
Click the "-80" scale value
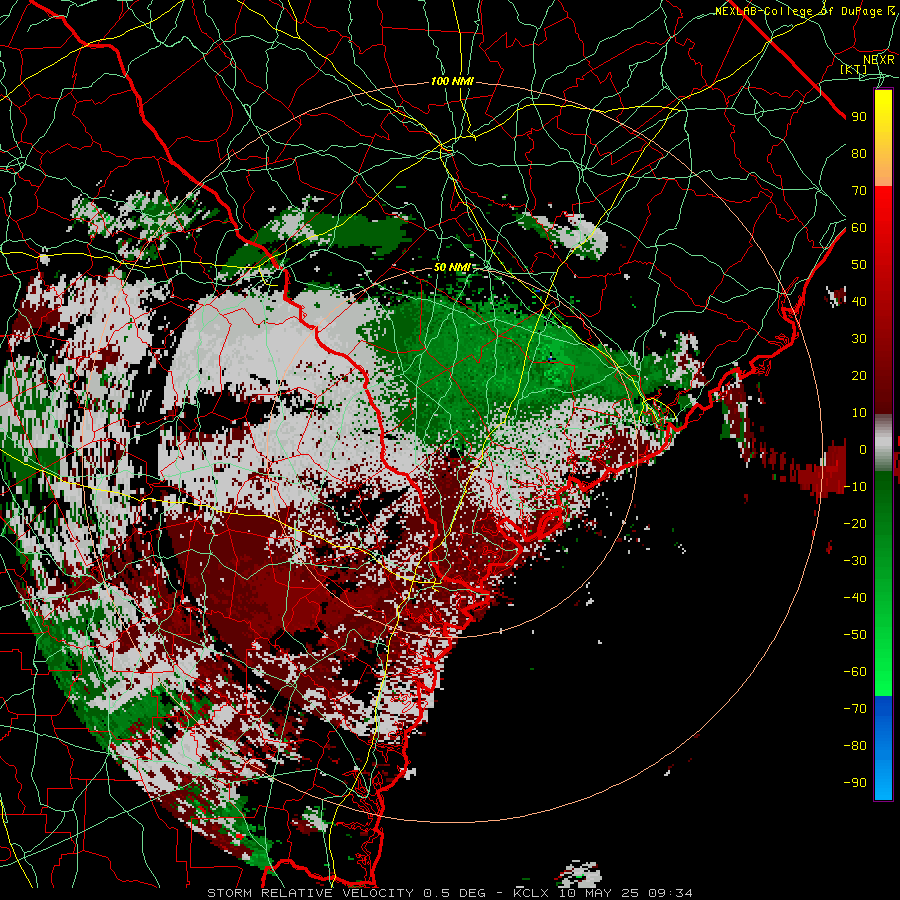point(855,746)
